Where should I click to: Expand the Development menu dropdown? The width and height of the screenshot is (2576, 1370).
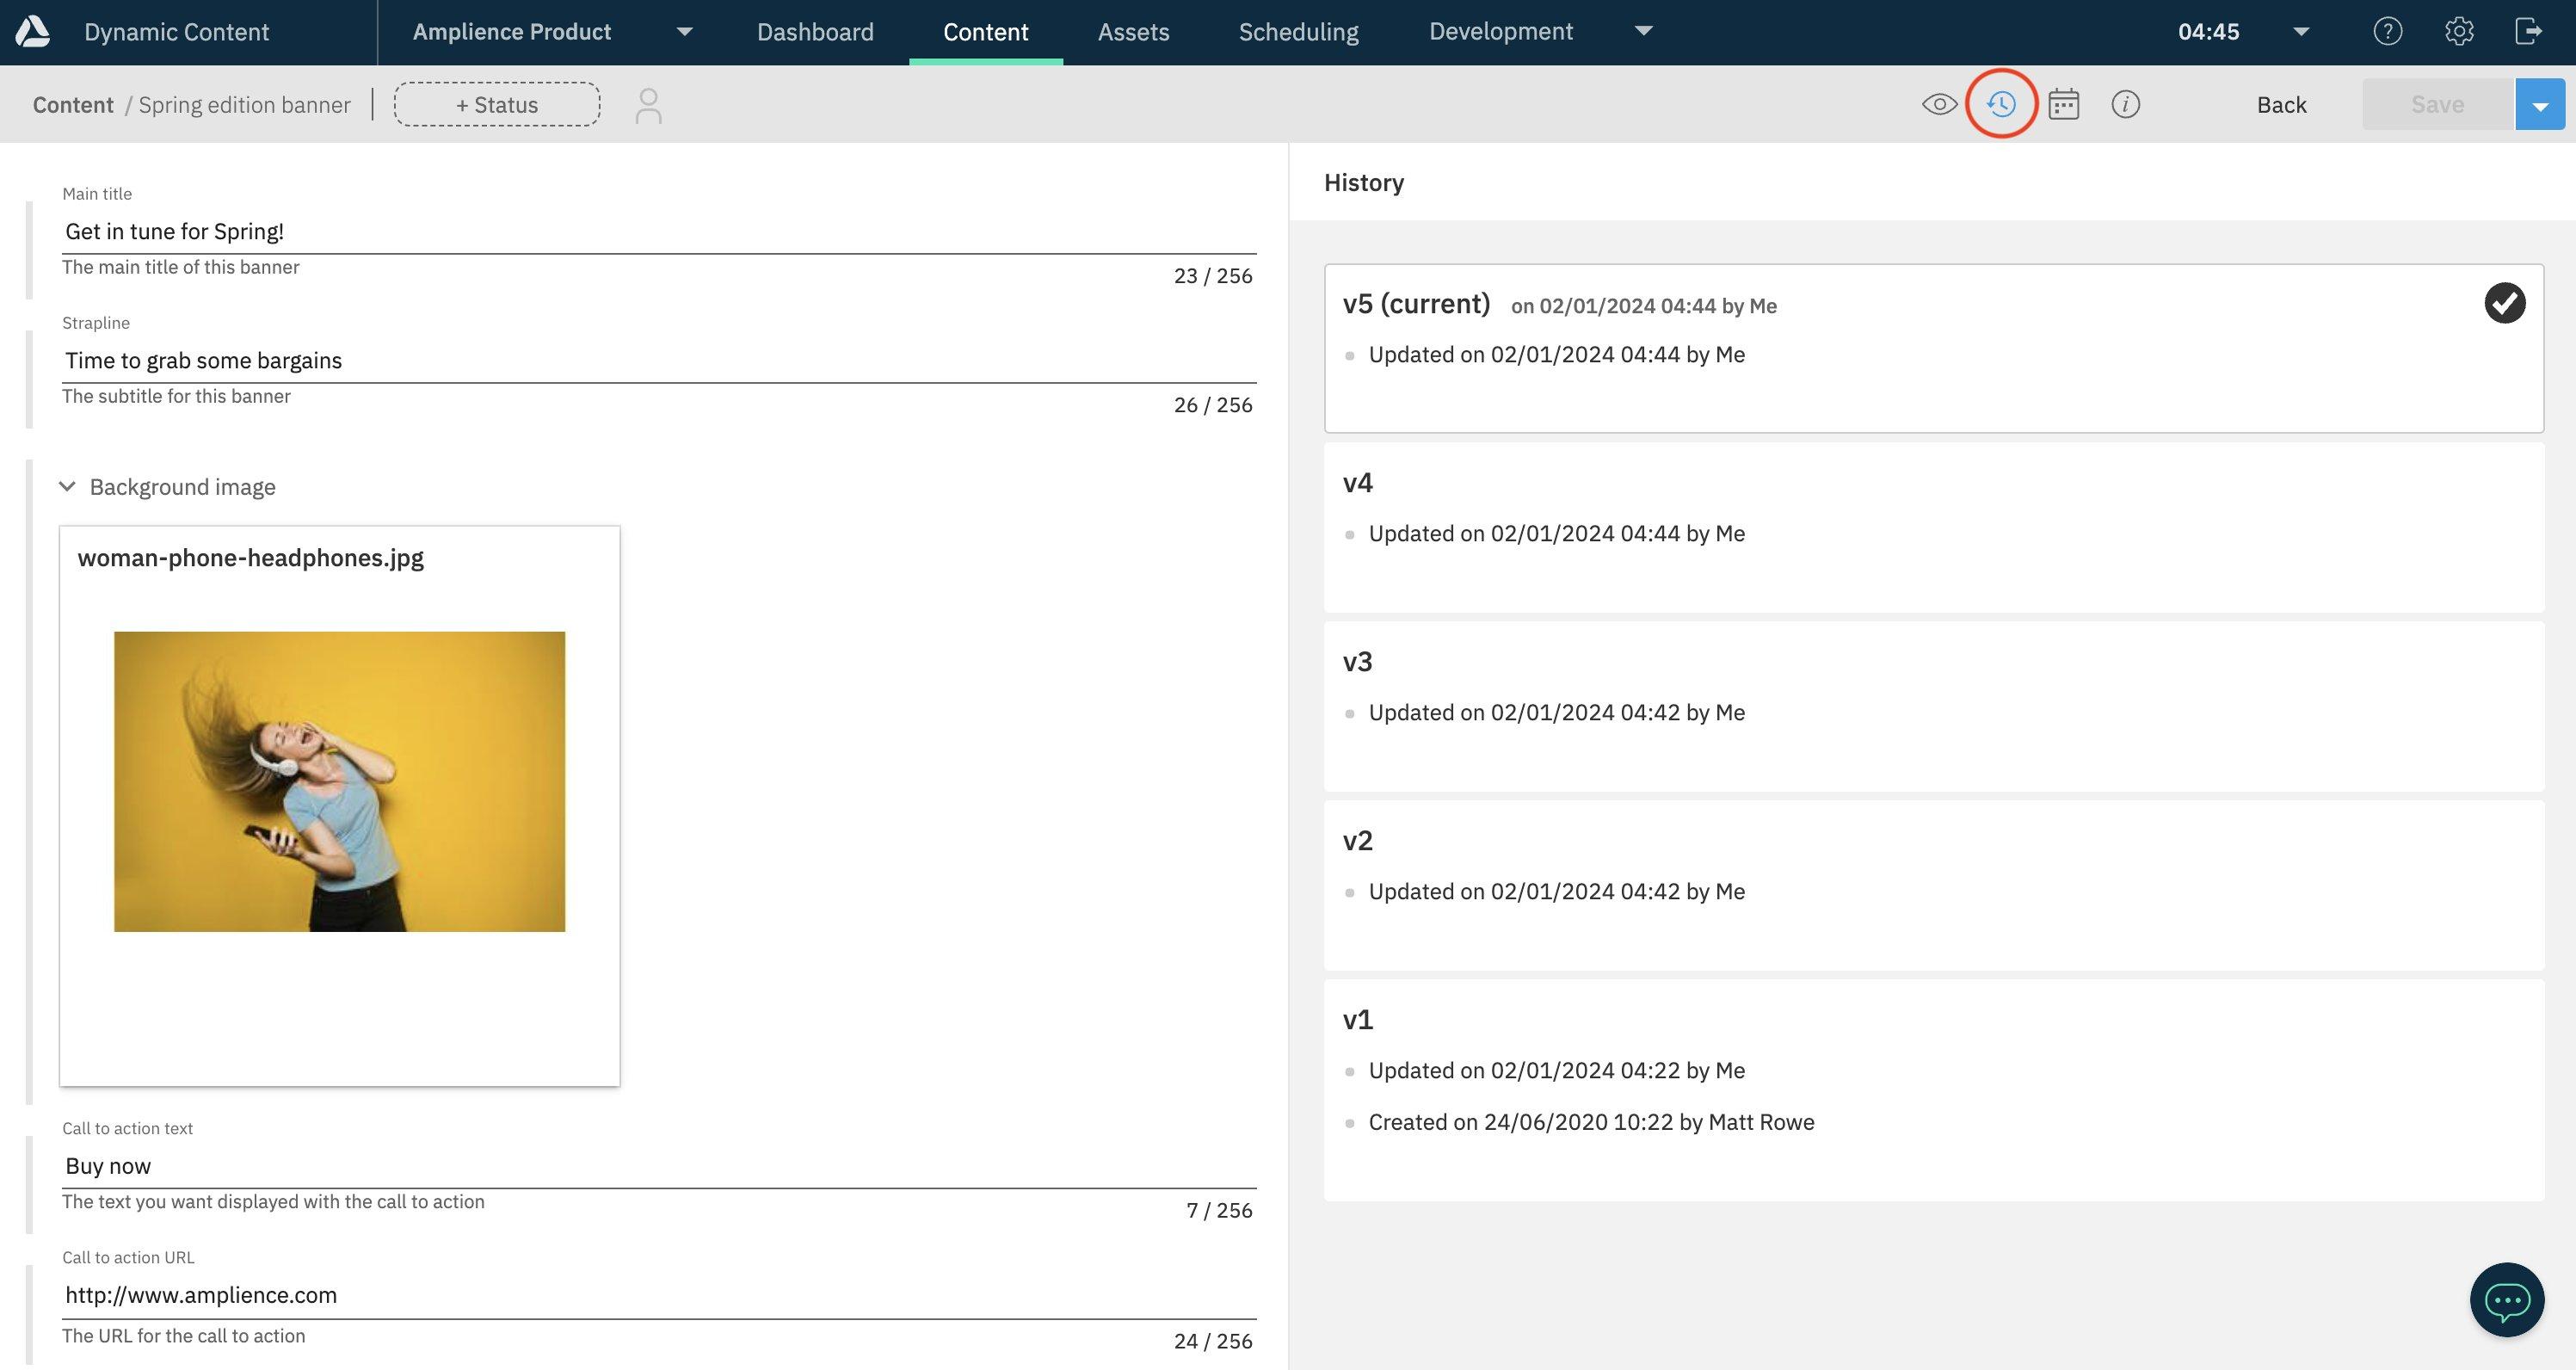tap(1642, 31)
